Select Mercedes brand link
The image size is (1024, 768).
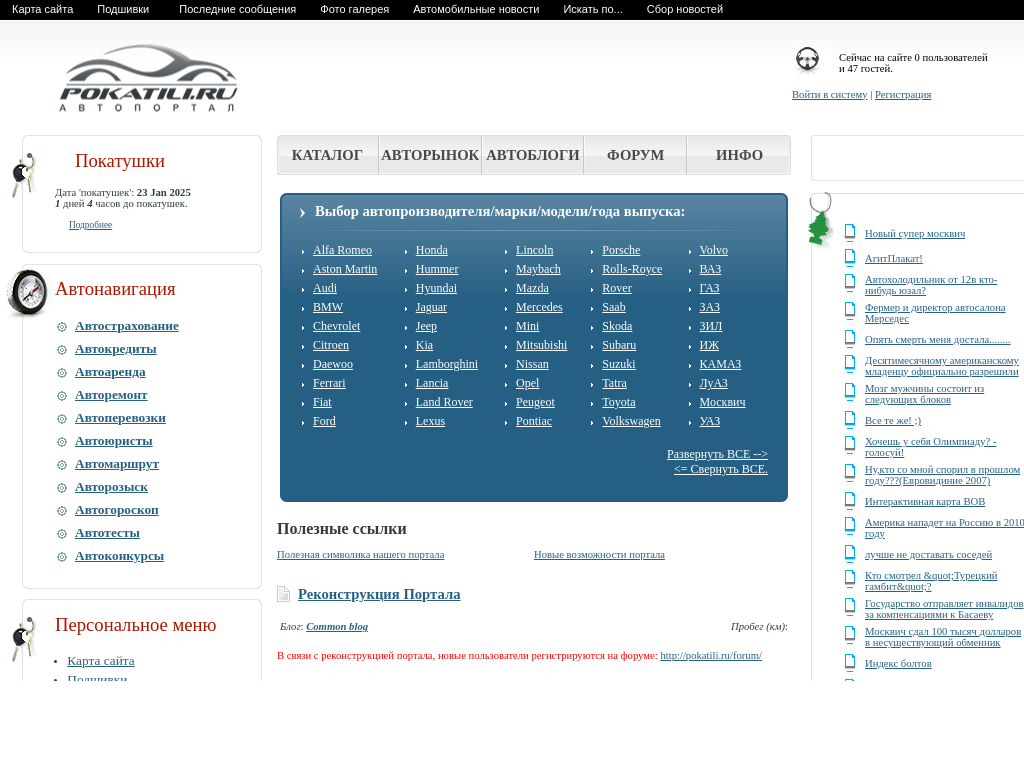539,307
